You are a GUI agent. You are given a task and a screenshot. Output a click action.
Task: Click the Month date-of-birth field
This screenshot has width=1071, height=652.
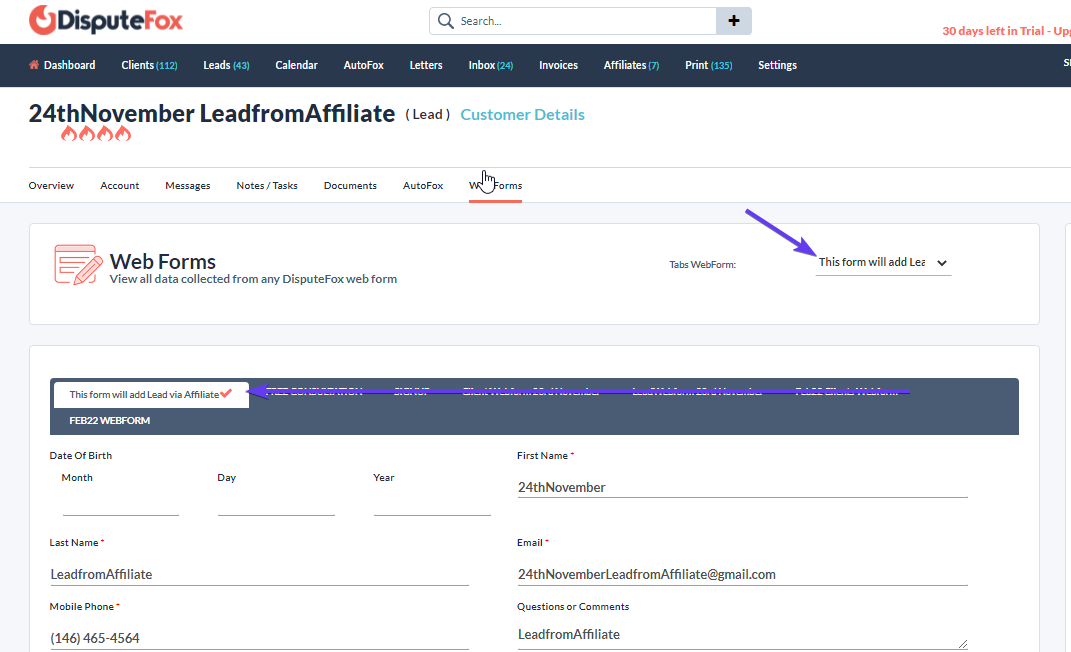tap(121, 505)
